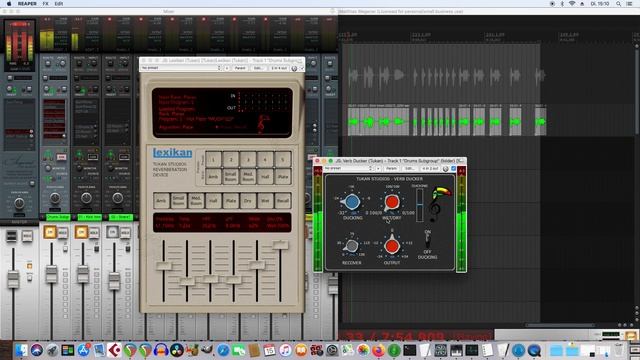Click the red time position display

pyautogui.click(x=416, y=336)
